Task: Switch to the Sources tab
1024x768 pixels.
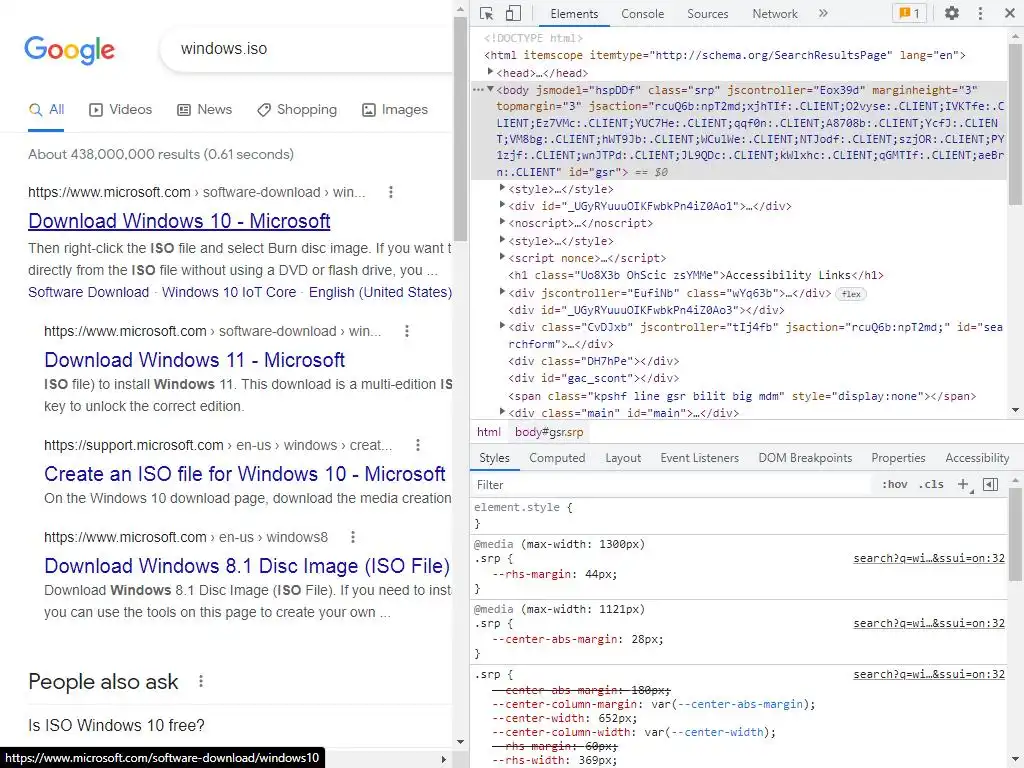Action: click(707, 14)
